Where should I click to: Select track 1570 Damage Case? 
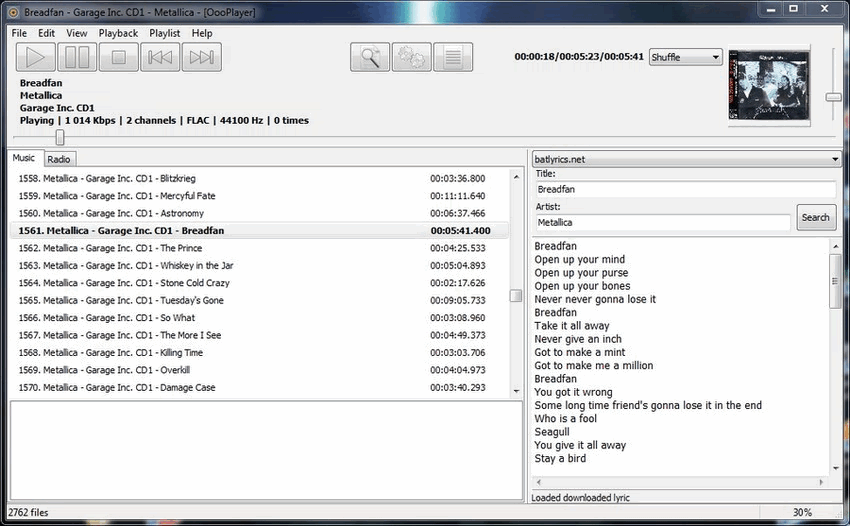pos(259,387)
